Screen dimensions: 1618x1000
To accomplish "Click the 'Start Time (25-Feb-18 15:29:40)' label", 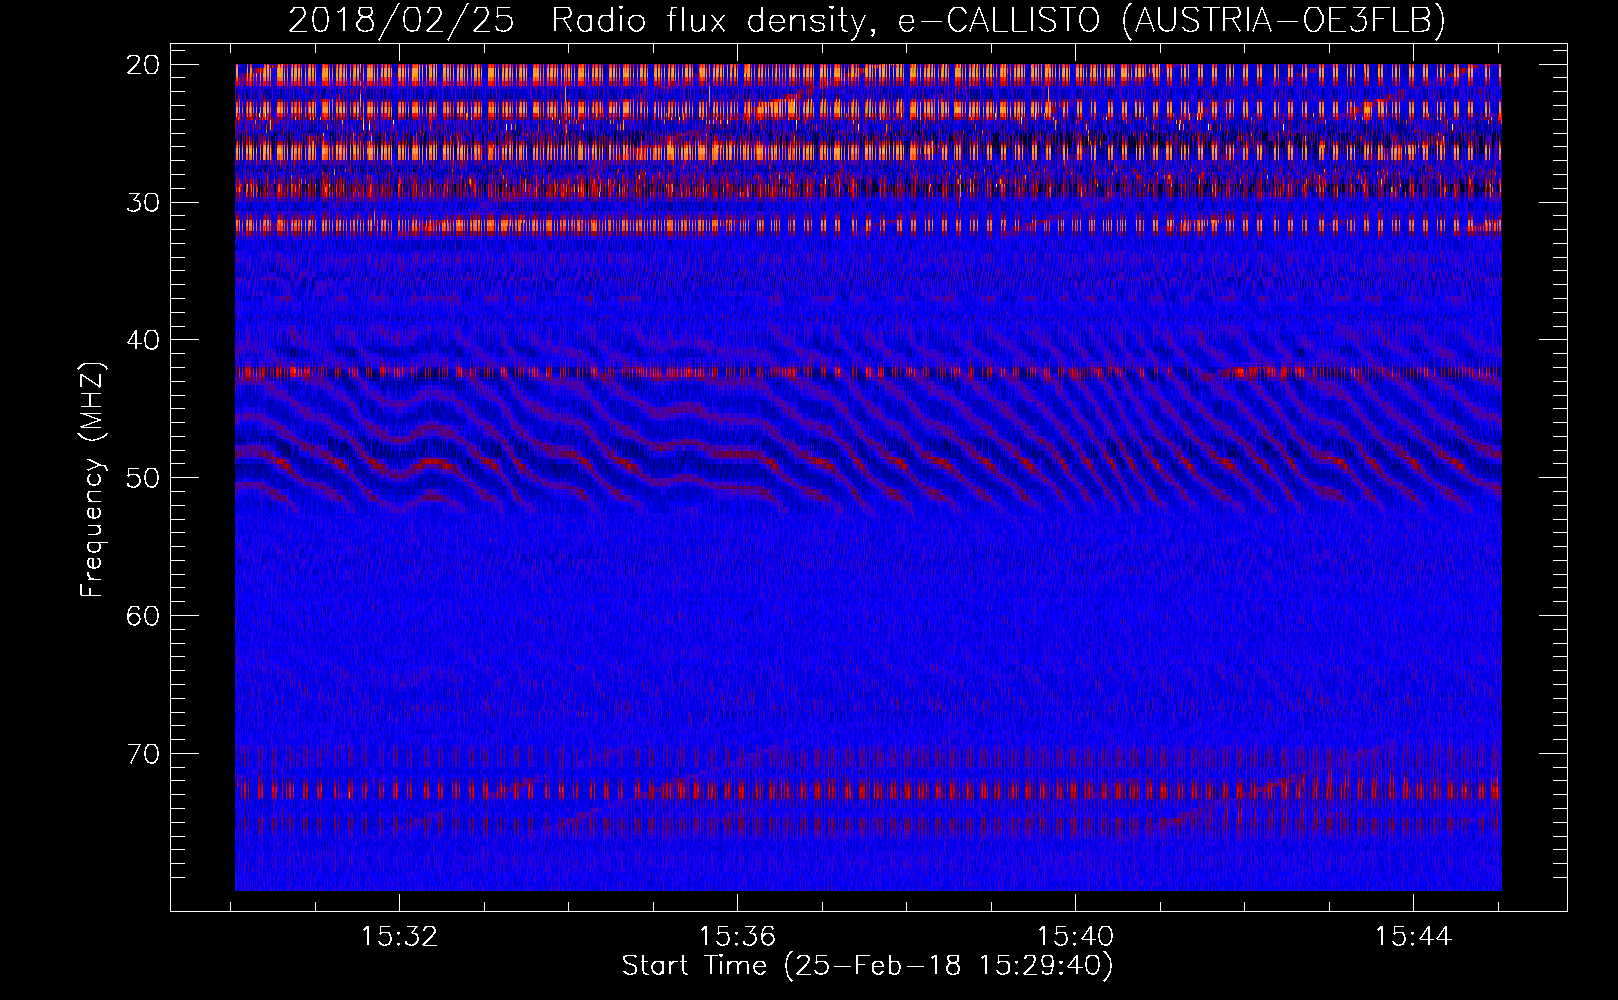I will coord(867,966).
